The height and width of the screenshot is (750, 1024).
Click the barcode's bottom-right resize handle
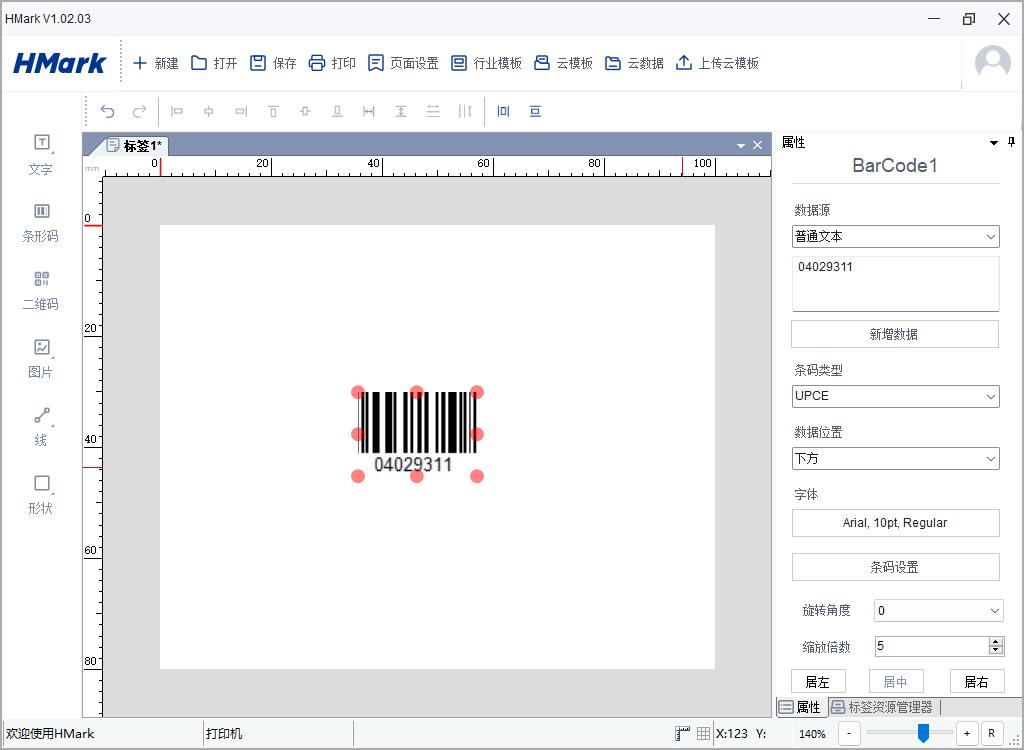click(477, 476)
